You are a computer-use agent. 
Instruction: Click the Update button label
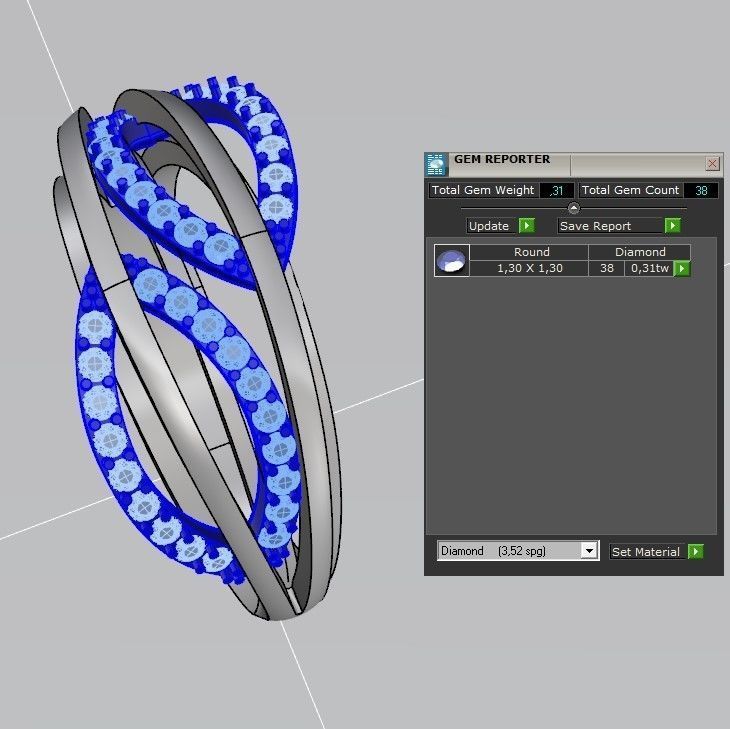point(492,226)
